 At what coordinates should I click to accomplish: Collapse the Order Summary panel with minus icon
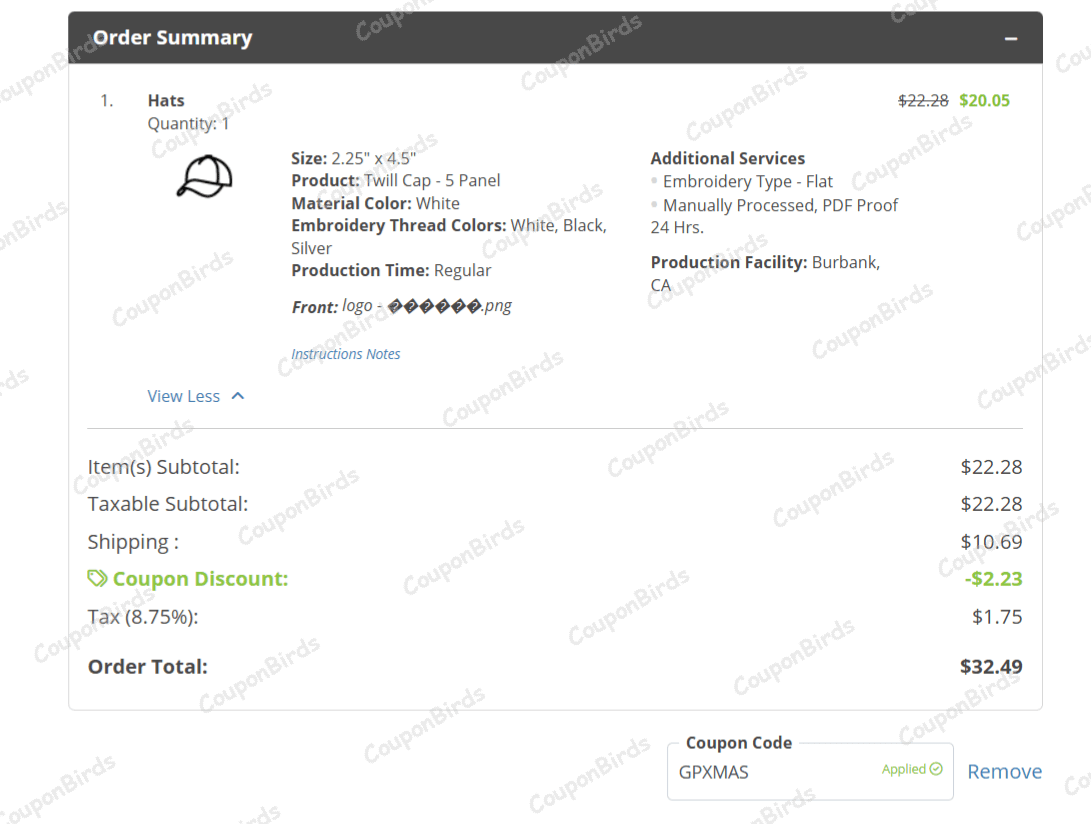coord(1011,39)
